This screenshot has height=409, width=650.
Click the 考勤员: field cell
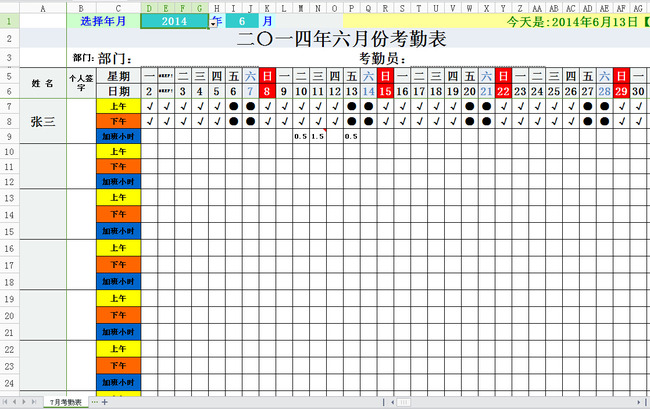(x=382, y=58)
